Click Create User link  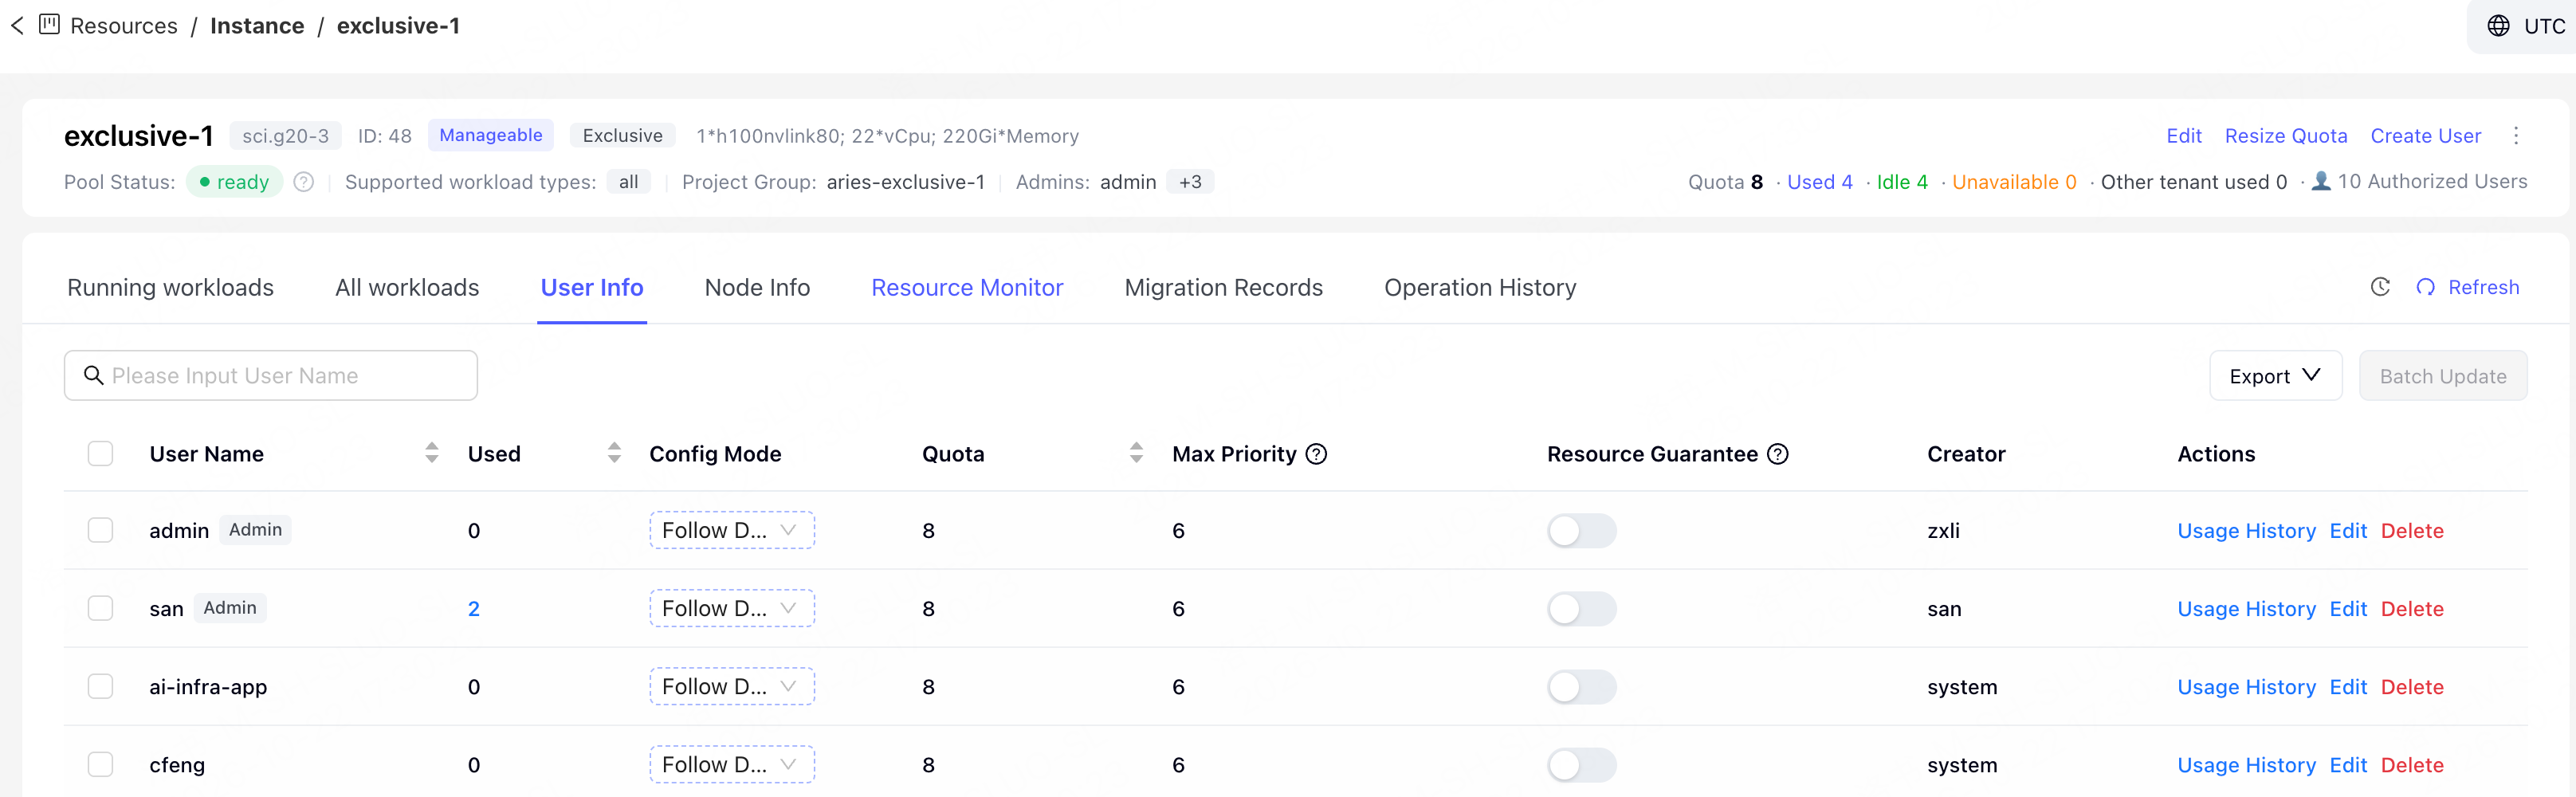point(2425,136)
